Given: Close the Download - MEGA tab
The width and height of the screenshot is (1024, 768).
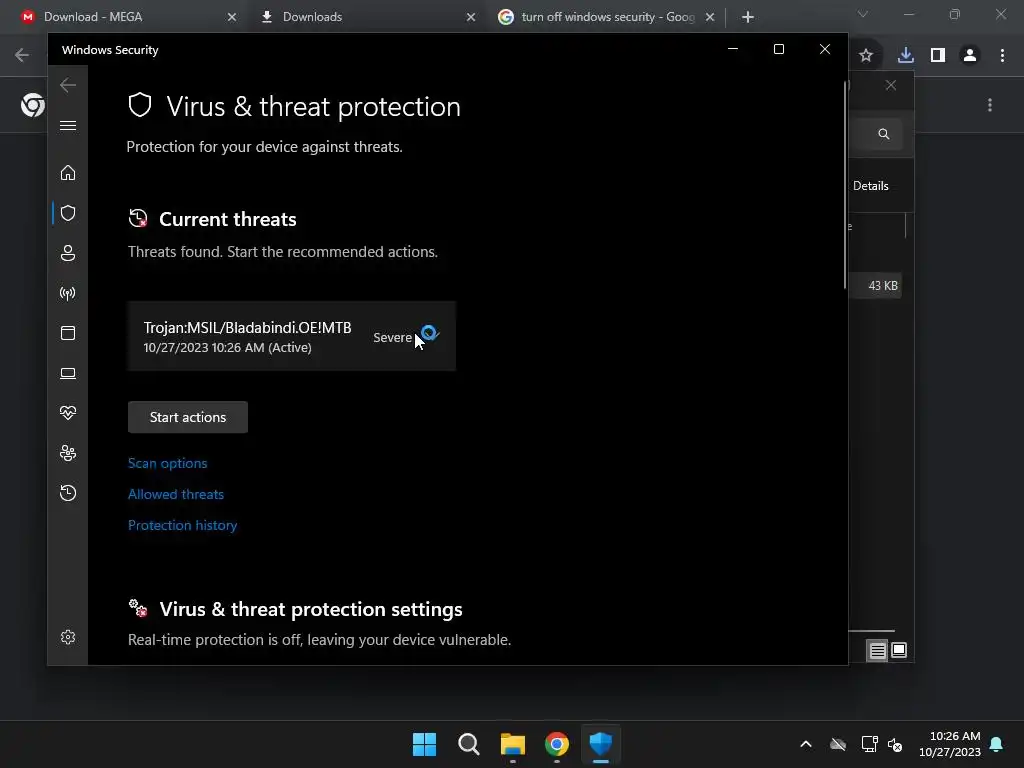Looking at the screenshot, I should 232,17.
